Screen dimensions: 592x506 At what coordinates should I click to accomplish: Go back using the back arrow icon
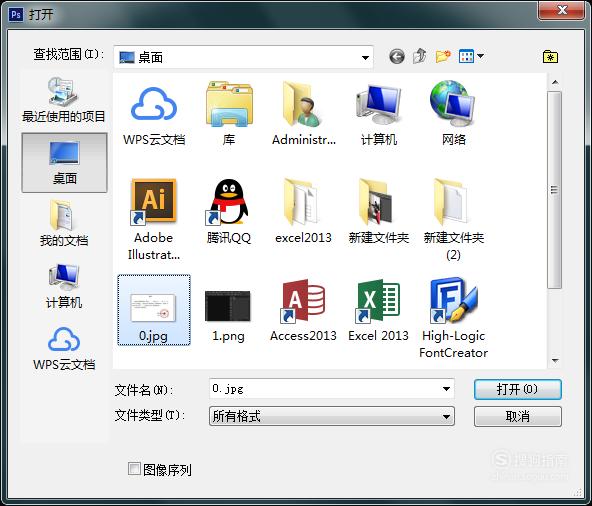click(396, 57)
